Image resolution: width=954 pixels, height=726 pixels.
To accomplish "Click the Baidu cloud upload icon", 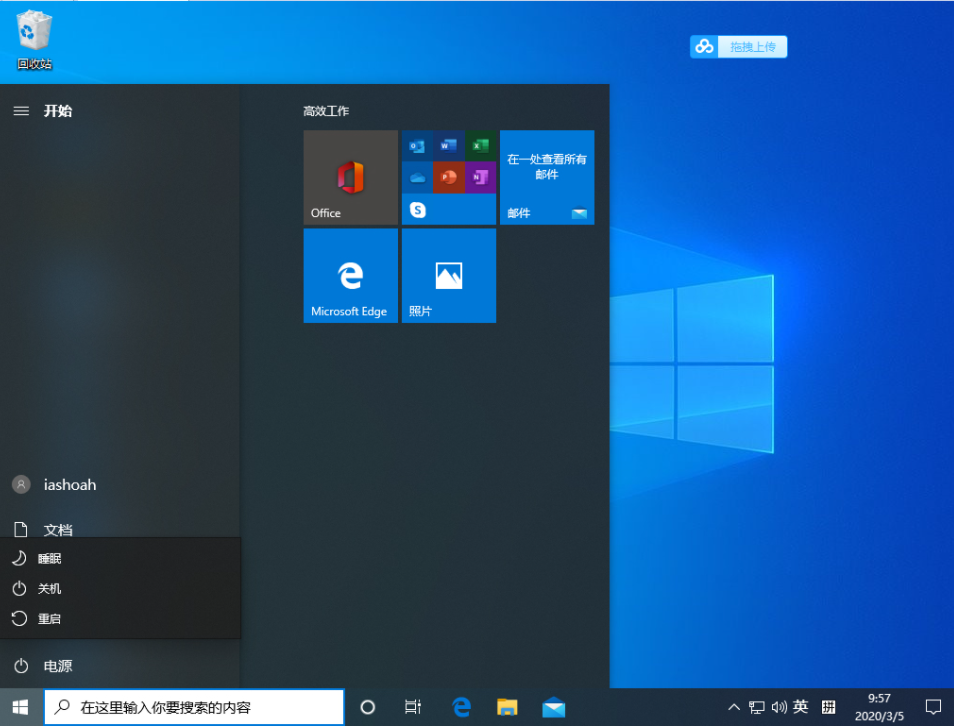I will (x=704, y=47).
